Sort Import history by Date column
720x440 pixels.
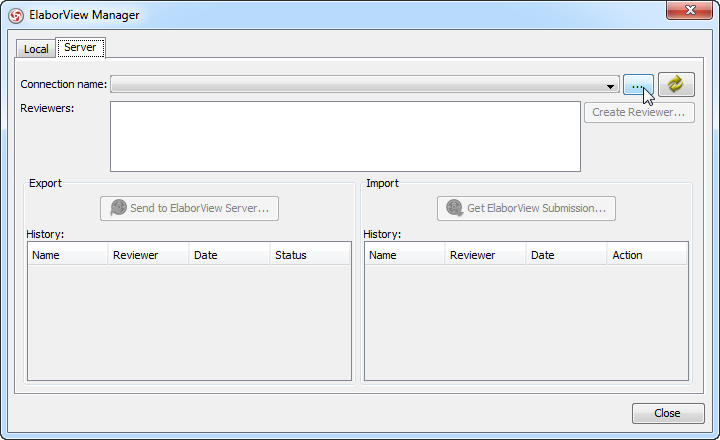567,255
